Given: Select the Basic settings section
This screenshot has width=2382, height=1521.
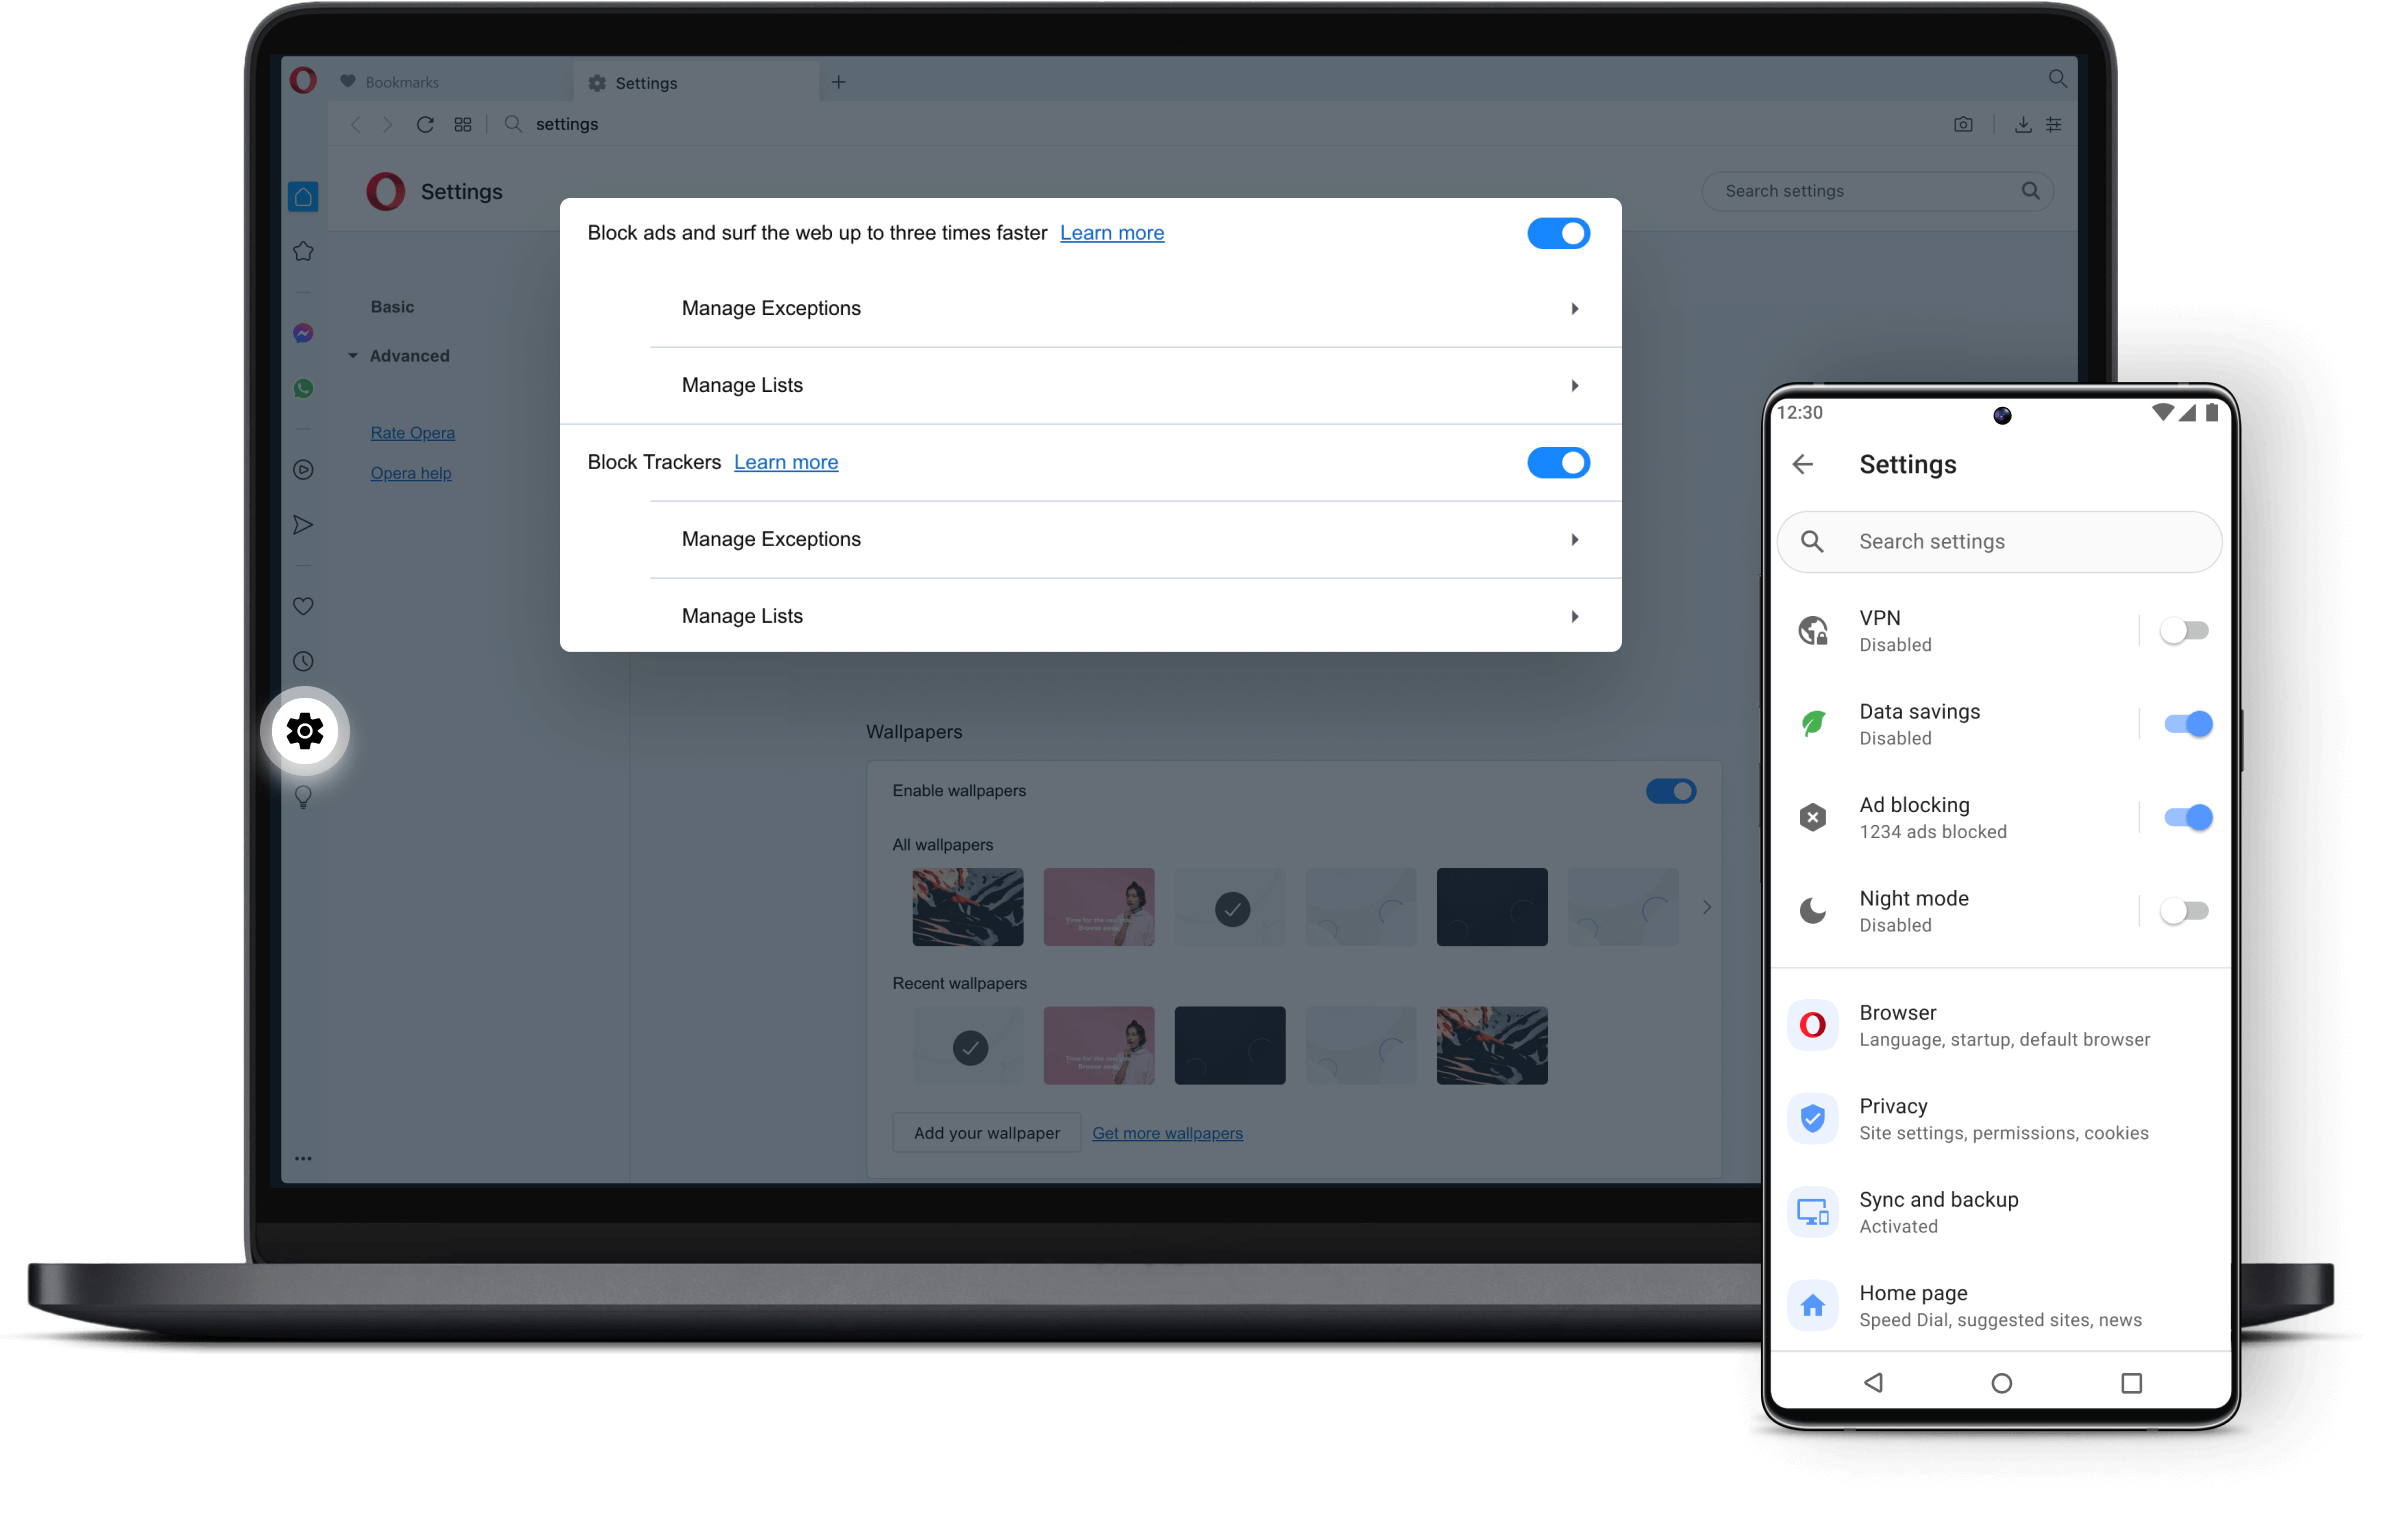Looking at the screenshot, I should [x=392, y=306].
